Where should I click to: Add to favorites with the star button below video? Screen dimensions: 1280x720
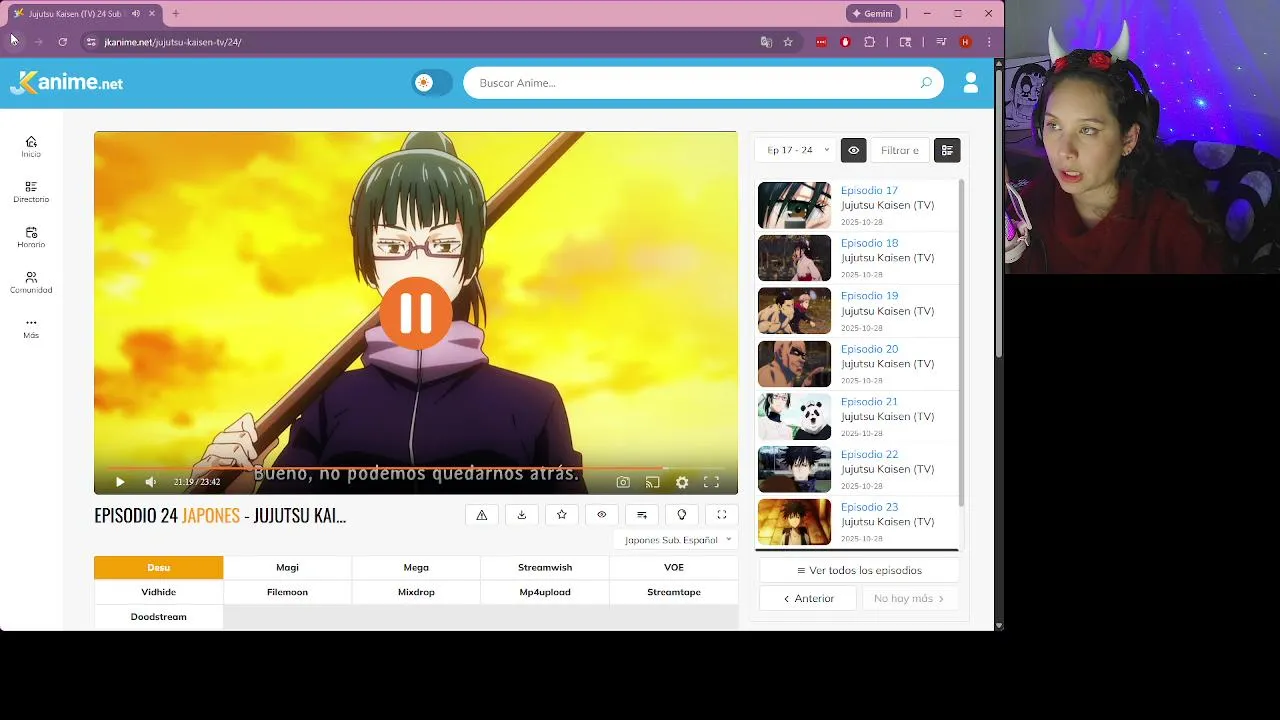562,515
